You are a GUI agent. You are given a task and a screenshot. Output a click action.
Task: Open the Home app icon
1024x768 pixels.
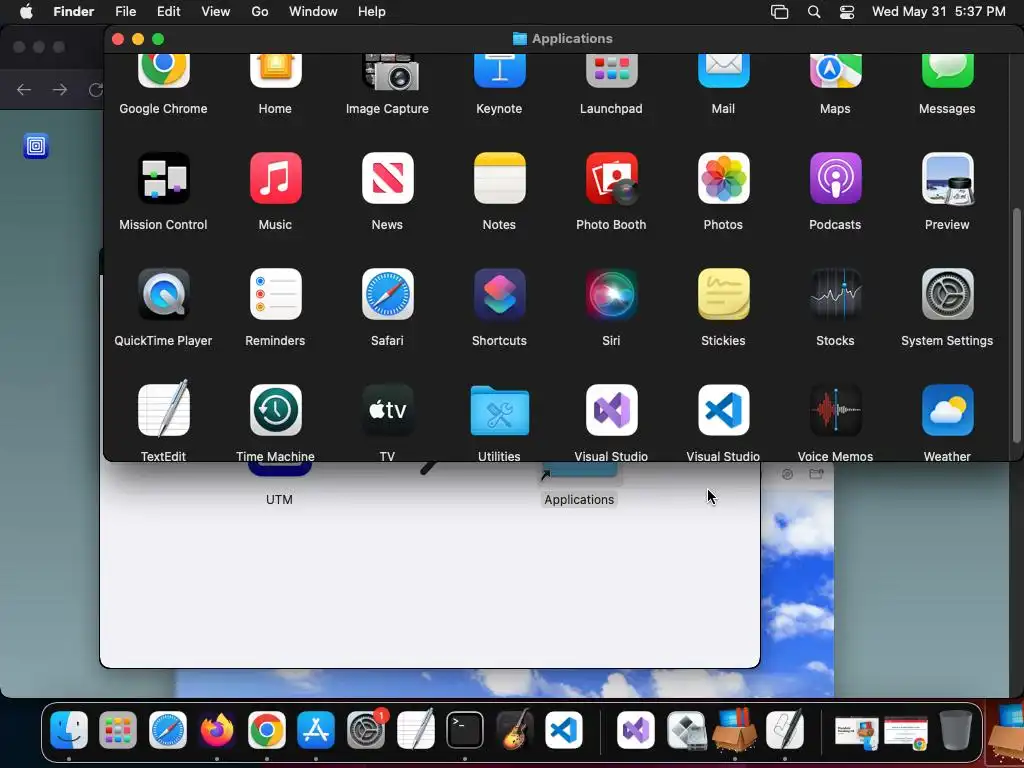click(275, 72)
